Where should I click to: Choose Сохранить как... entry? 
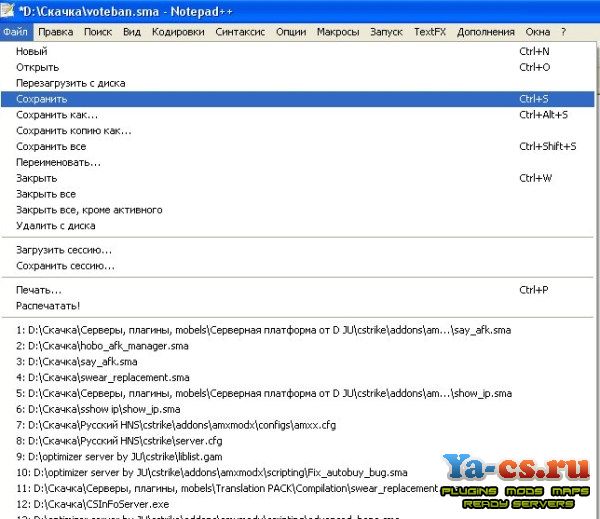pyautogui.click(x=298, y=115)
